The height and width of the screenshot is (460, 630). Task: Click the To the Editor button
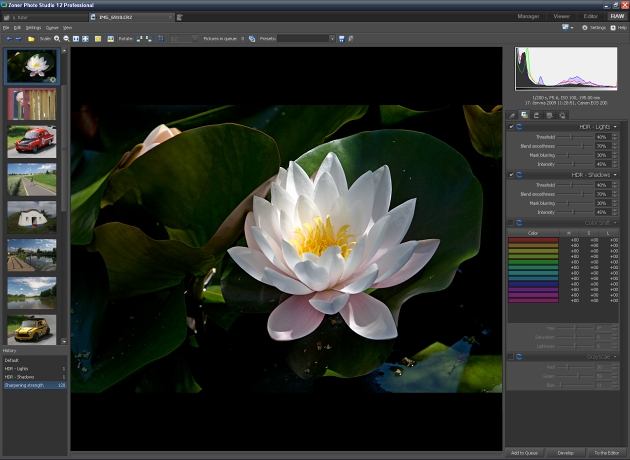[x=607, y=453]
